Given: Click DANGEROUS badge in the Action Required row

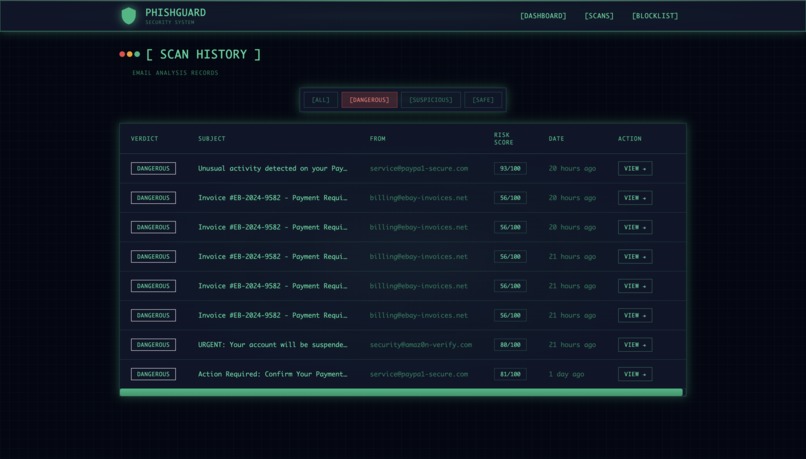Looking at the screenshot, I should coord(153,374).
